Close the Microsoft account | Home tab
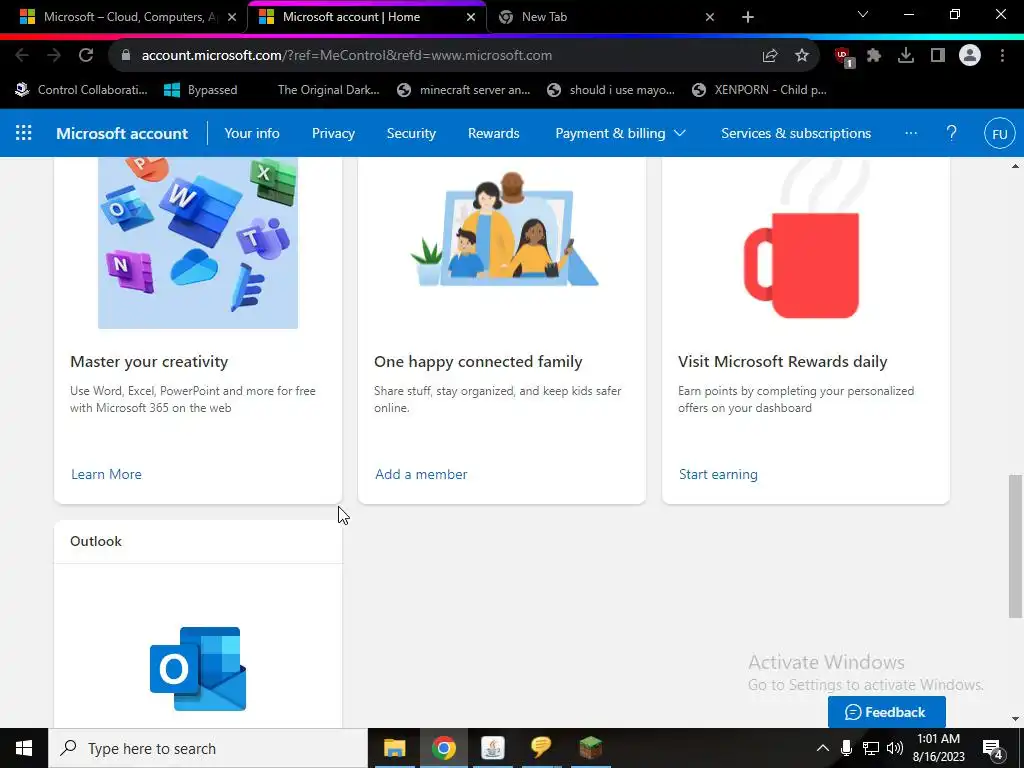1024x768 pixels. (471, 17)
